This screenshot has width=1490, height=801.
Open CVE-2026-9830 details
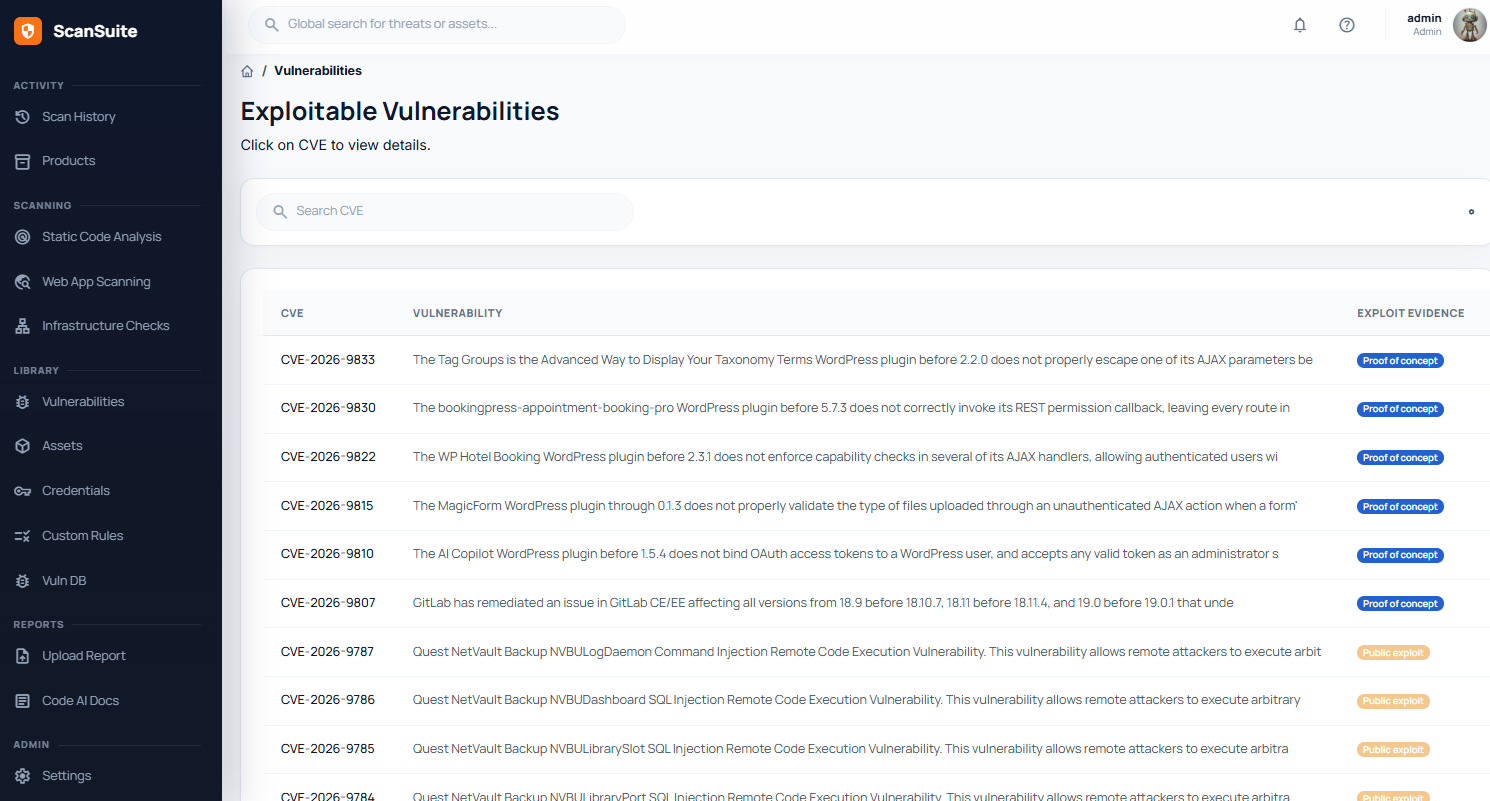tap(328, 408)
